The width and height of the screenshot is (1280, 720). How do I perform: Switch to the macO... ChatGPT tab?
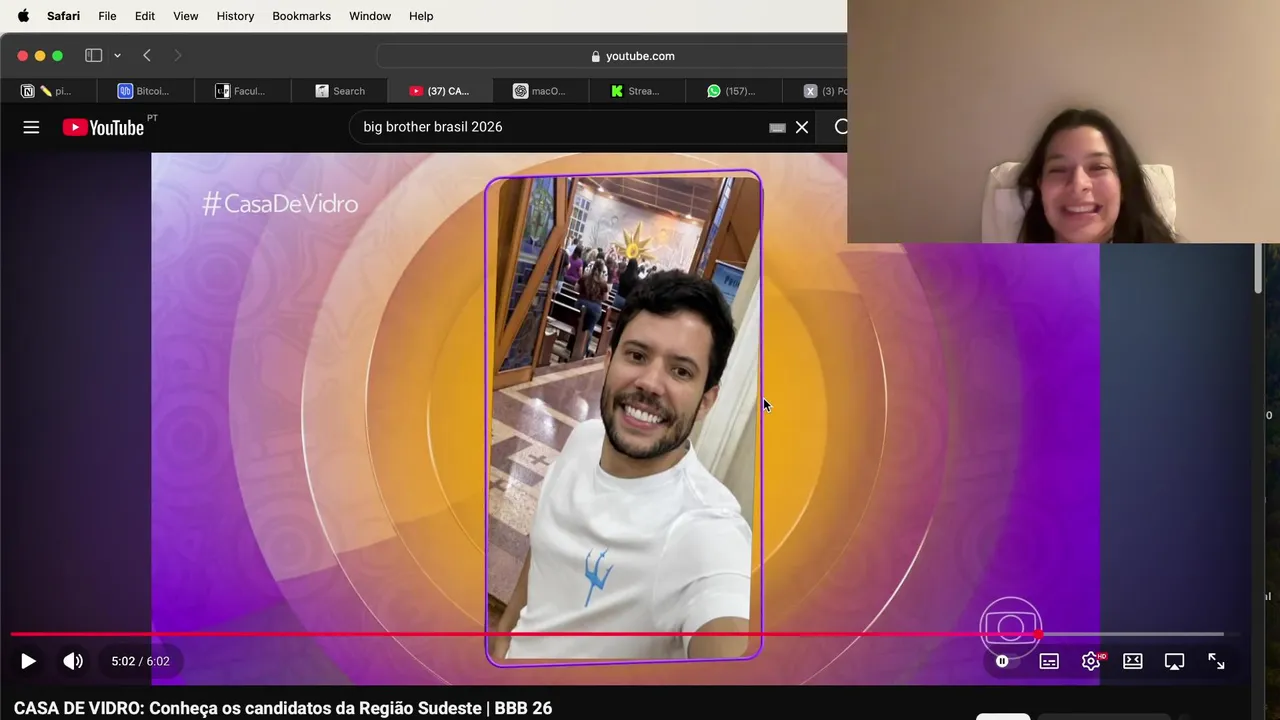[540, 91]
